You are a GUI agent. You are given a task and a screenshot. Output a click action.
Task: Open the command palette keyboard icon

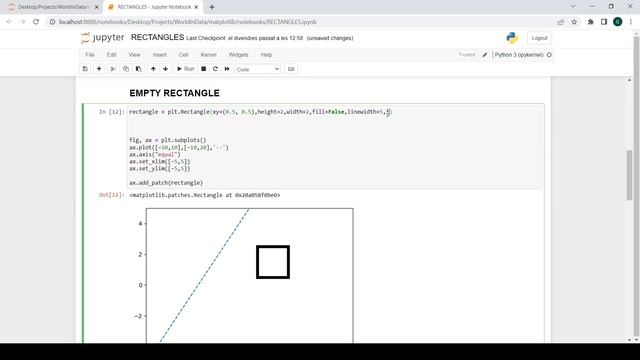coord(291,69)
